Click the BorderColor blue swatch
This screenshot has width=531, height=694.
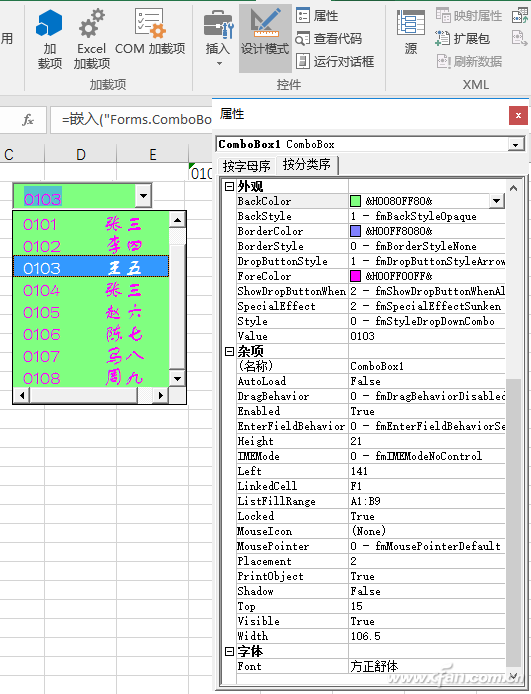click(x=355, y=231)
